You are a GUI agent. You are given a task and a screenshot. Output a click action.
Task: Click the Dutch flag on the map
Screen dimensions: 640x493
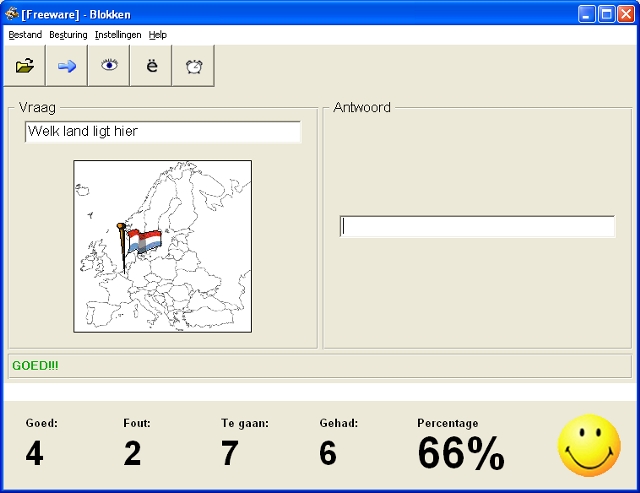[142, 241]
